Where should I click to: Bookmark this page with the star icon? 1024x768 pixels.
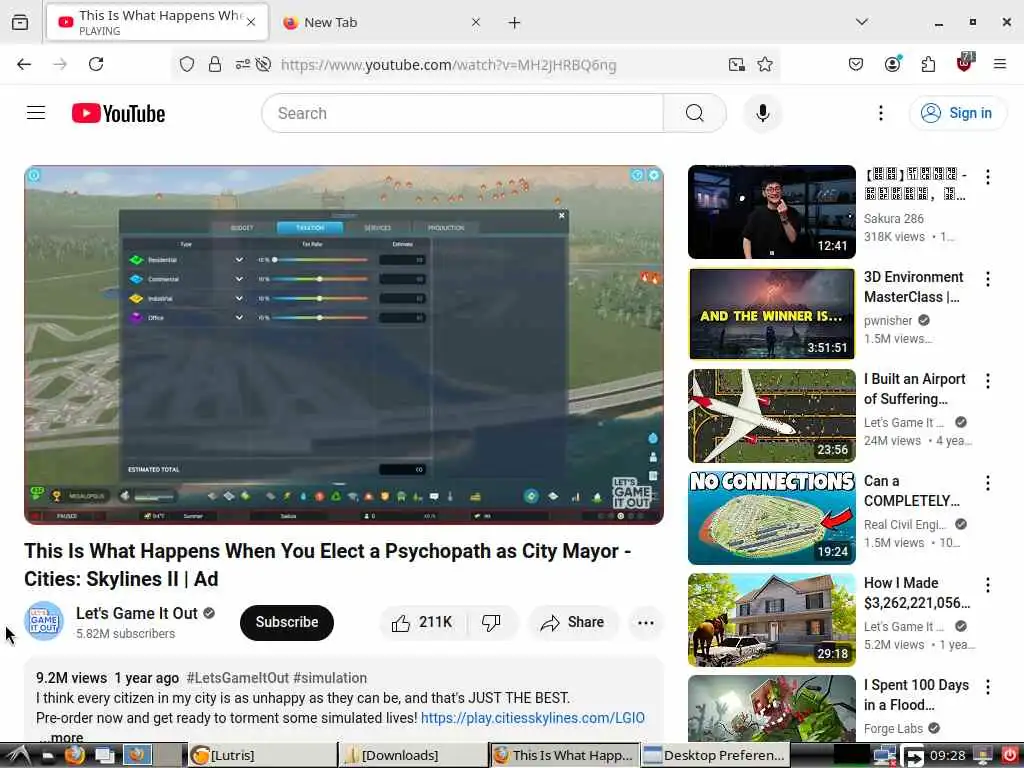click(765, 64)
